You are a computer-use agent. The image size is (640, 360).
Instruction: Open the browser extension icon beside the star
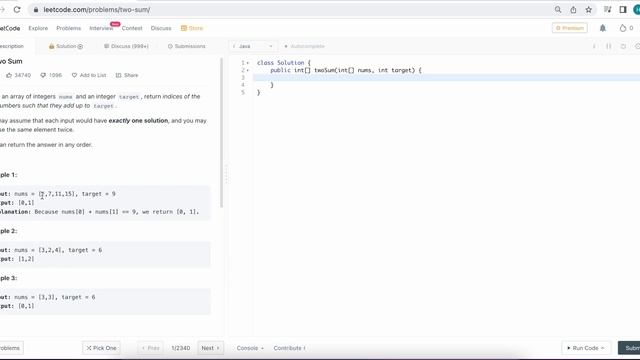click(x=607, y=9)
